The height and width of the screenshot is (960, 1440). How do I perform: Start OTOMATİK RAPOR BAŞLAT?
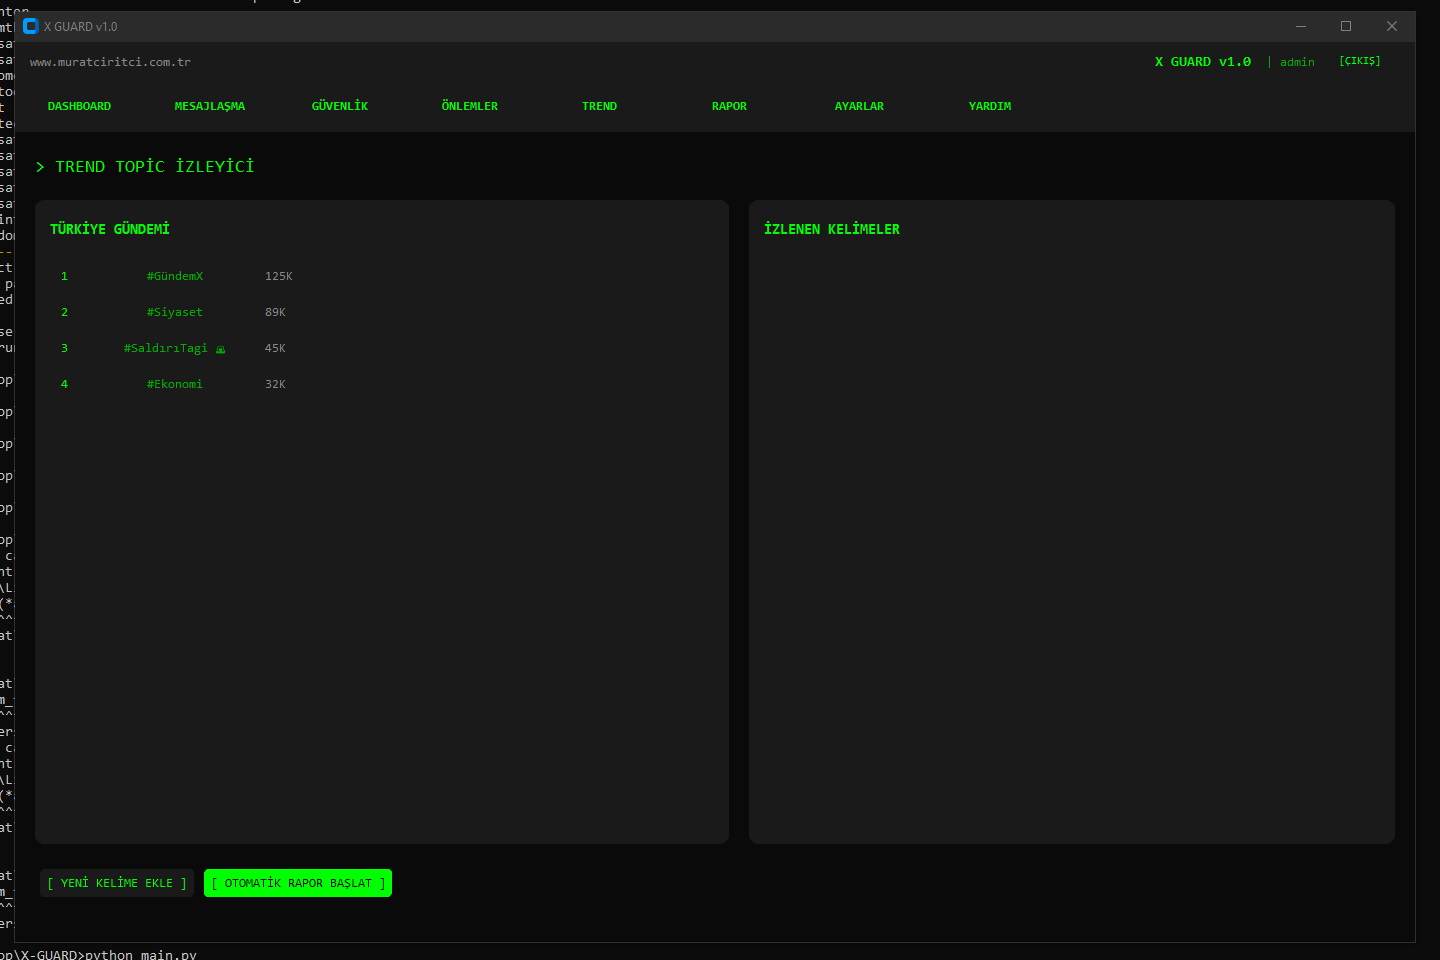click(x=298, y=883)
